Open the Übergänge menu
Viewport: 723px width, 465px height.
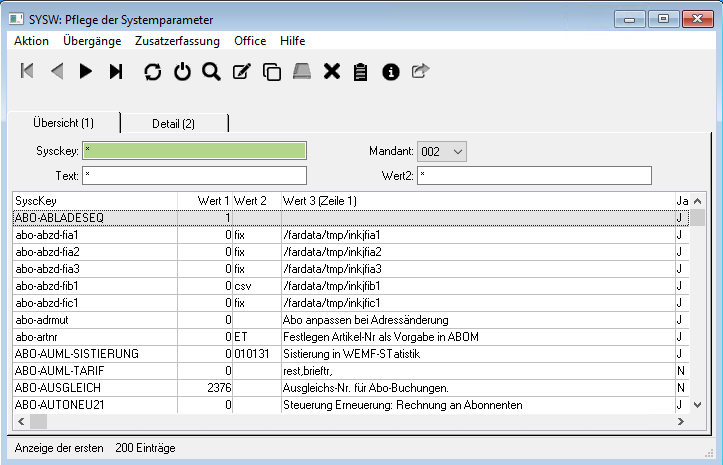click(x=92, y=41)
